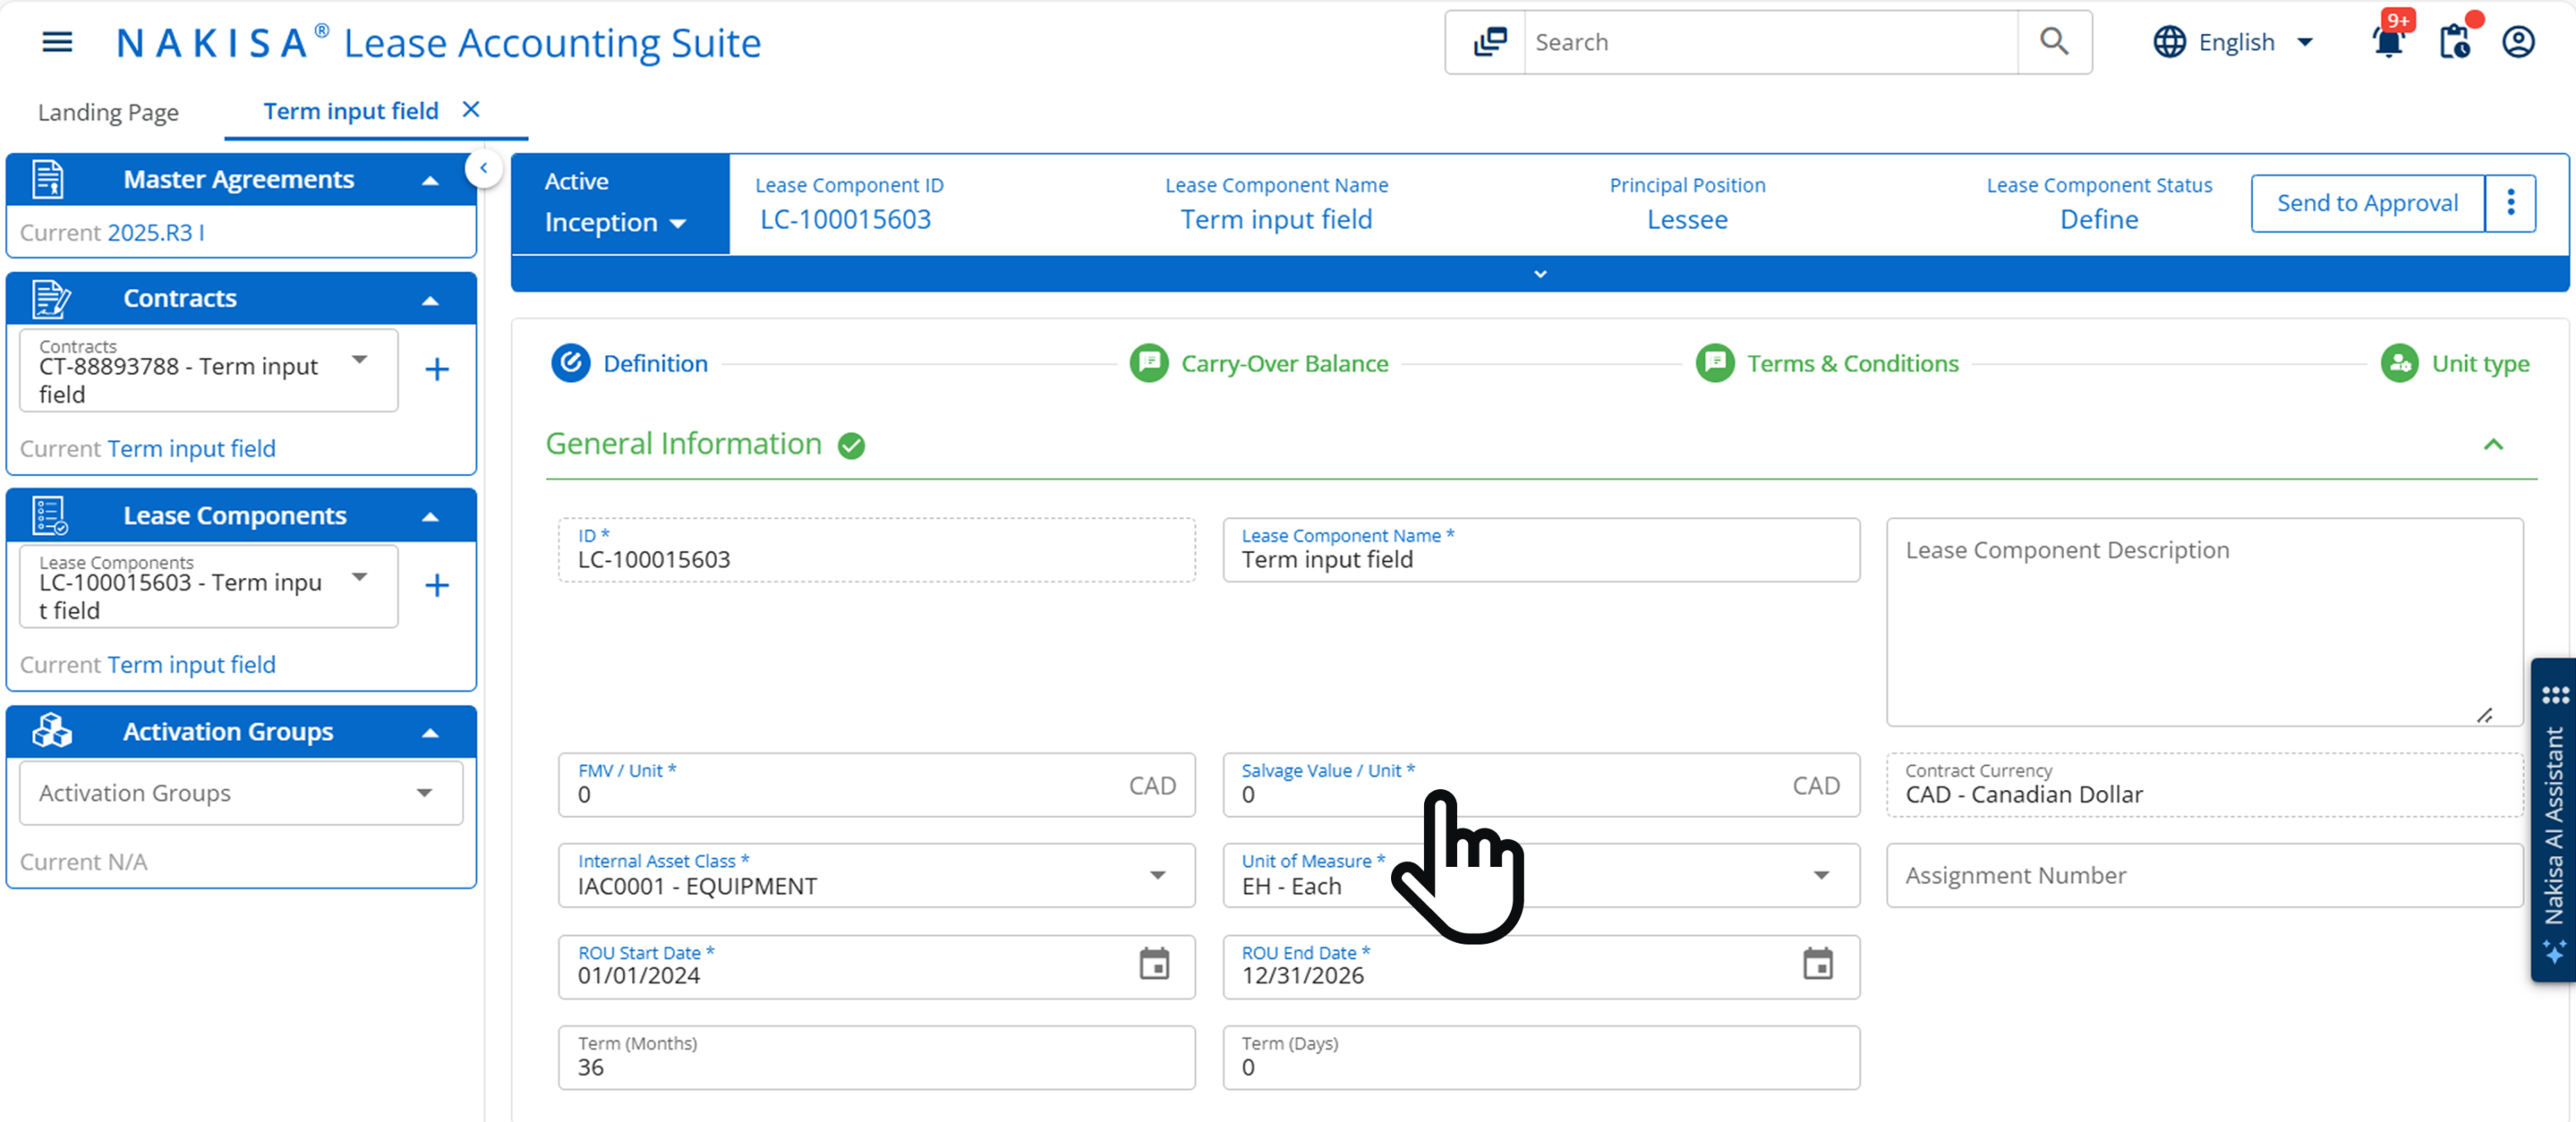Go to the Terms & Conditions step
2576x1122 pixels.
(1827, 364)
